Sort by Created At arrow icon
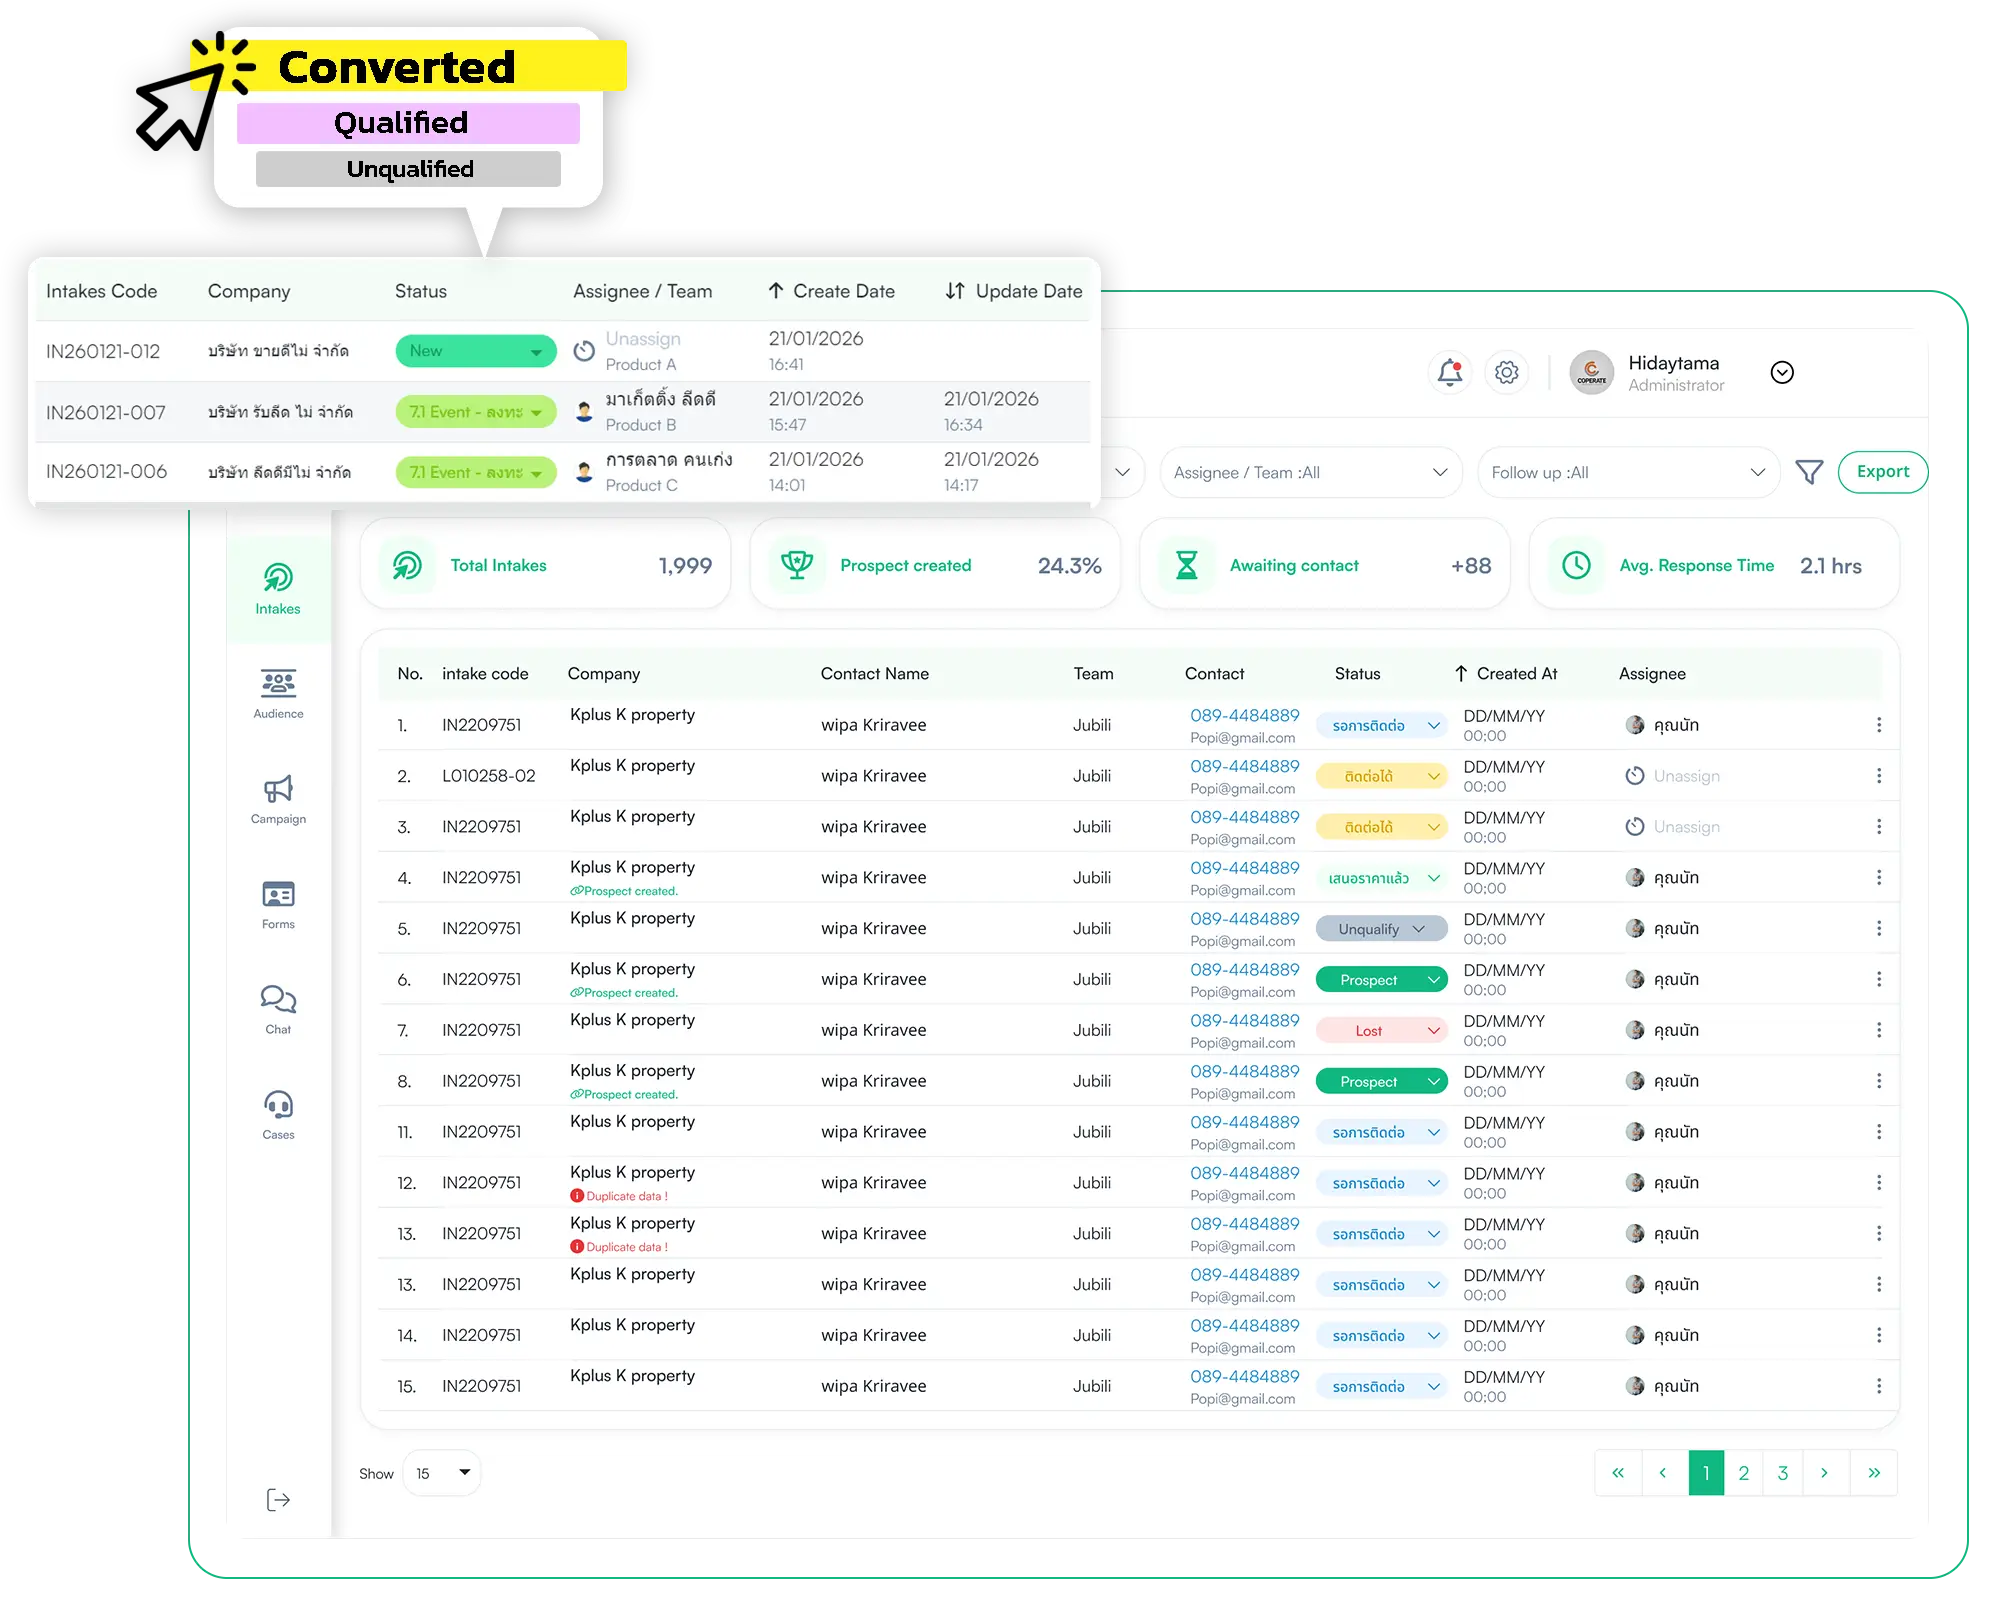The height and width of the screenshot is (1600, 2000). coord(1461,674)
